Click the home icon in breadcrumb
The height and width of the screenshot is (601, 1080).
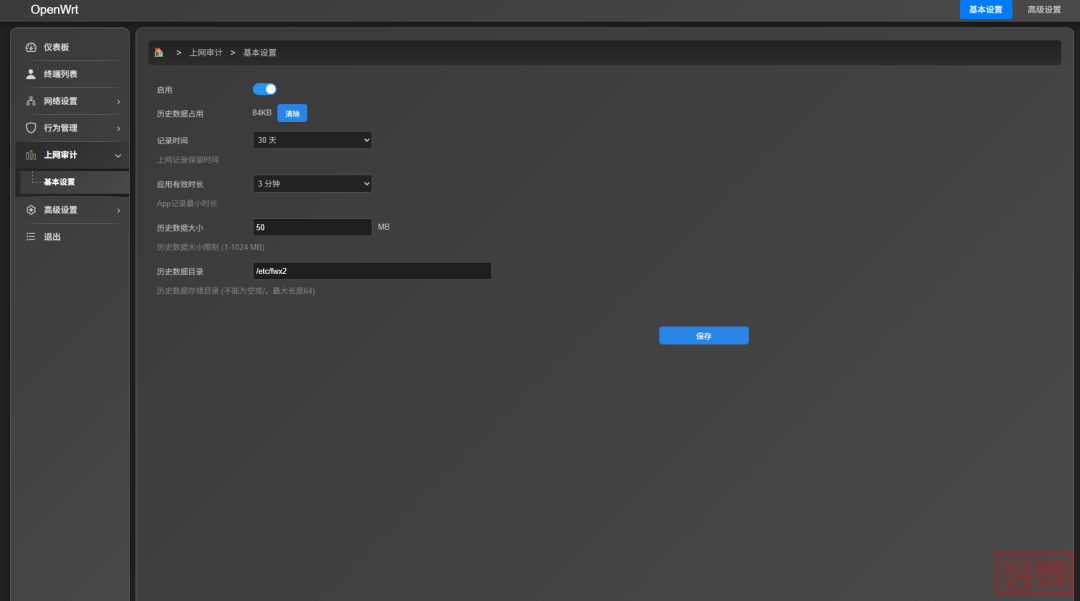point(159,52)
